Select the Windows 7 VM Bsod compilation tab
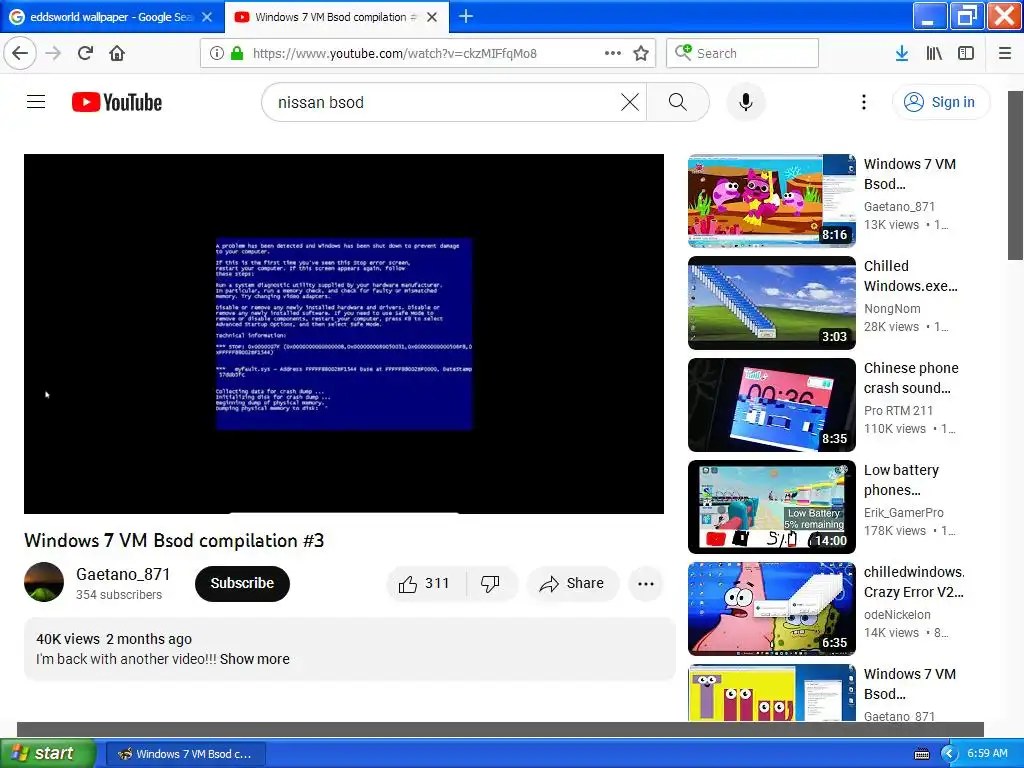 336,17
